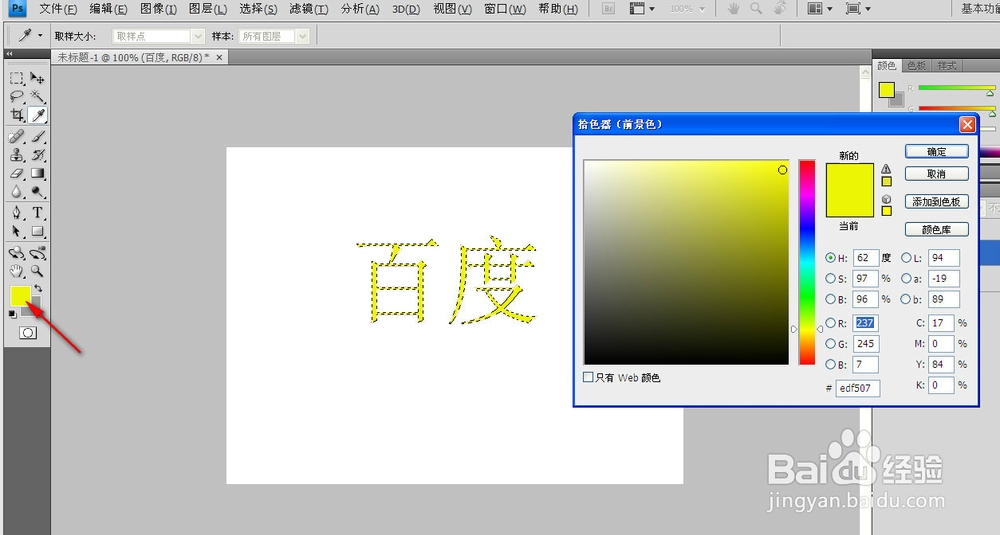This screenshot has width=1000, height=535.
Task: Select the Gradient tool
Action: (x=38, y=173)
